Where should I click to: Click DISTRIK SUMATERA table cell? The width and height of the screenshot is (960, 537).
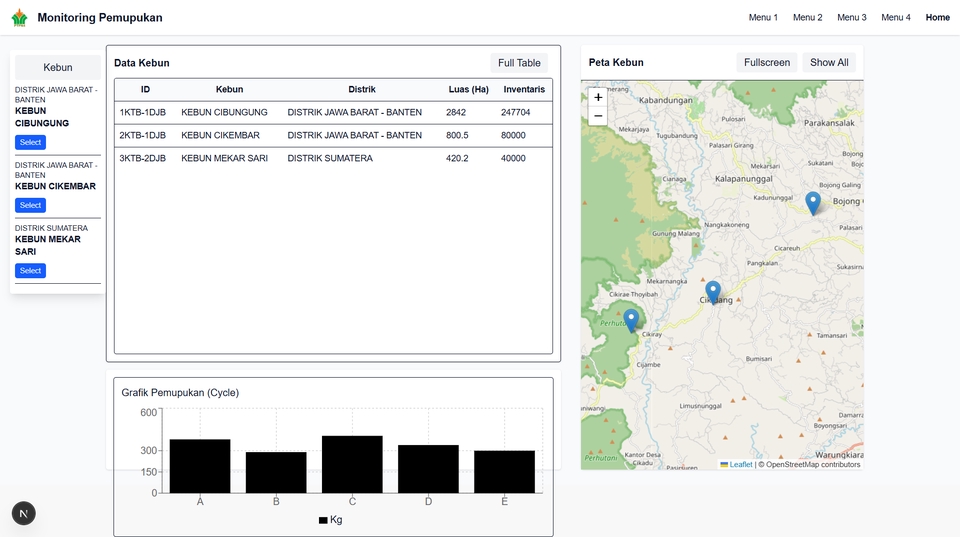[x=330, y=159]
